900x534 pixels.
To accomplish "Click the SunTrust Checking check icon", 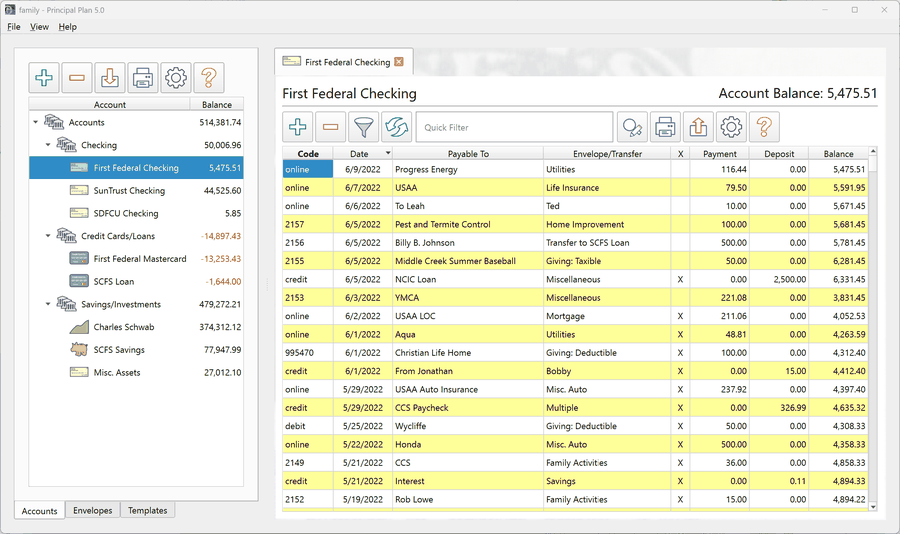I will click(79, 190).
